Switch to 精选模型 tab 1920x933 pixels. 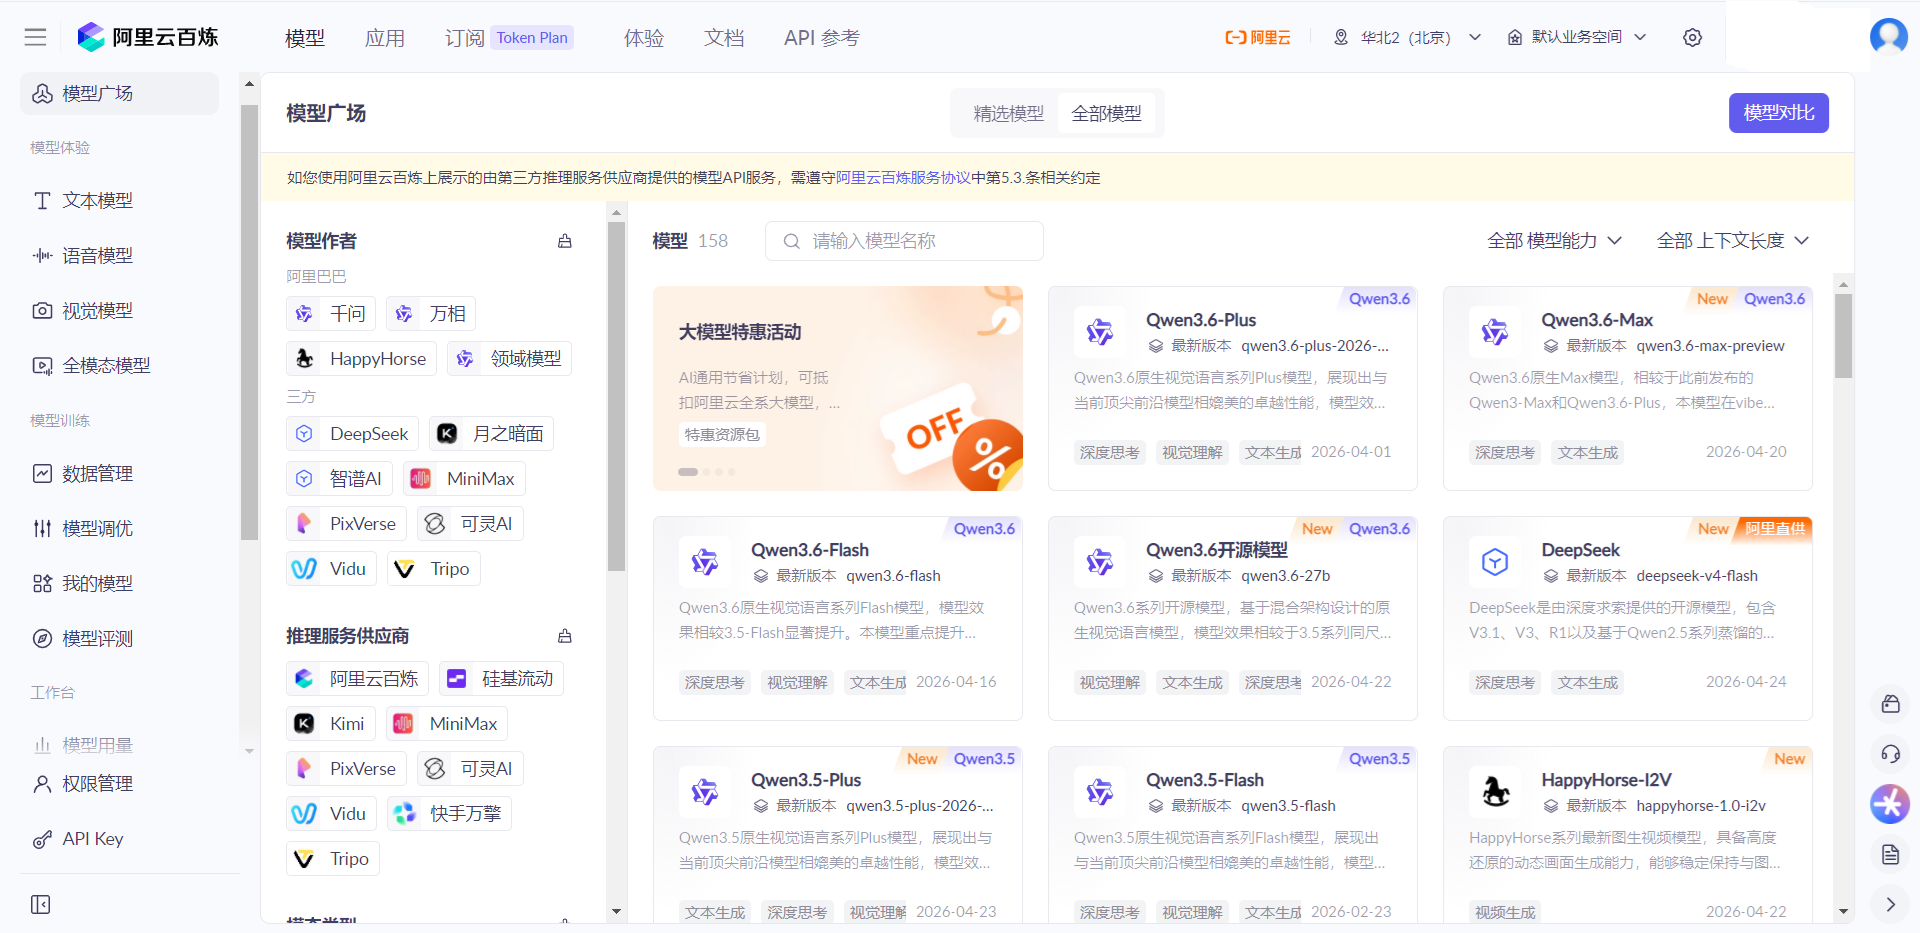coord(1008,114)
